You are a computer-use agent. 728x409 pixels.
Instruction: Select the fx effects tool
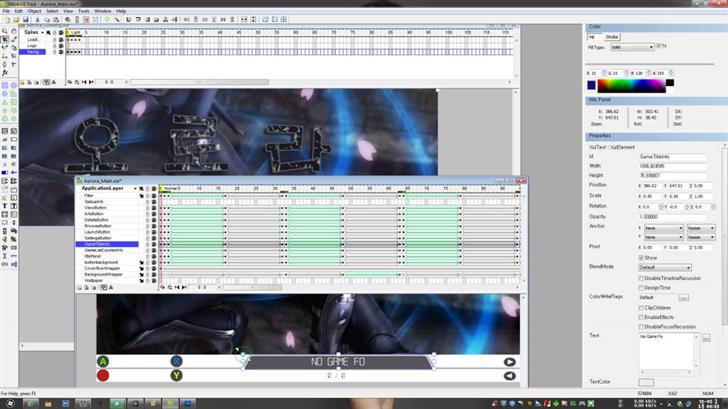click(5, 73)
